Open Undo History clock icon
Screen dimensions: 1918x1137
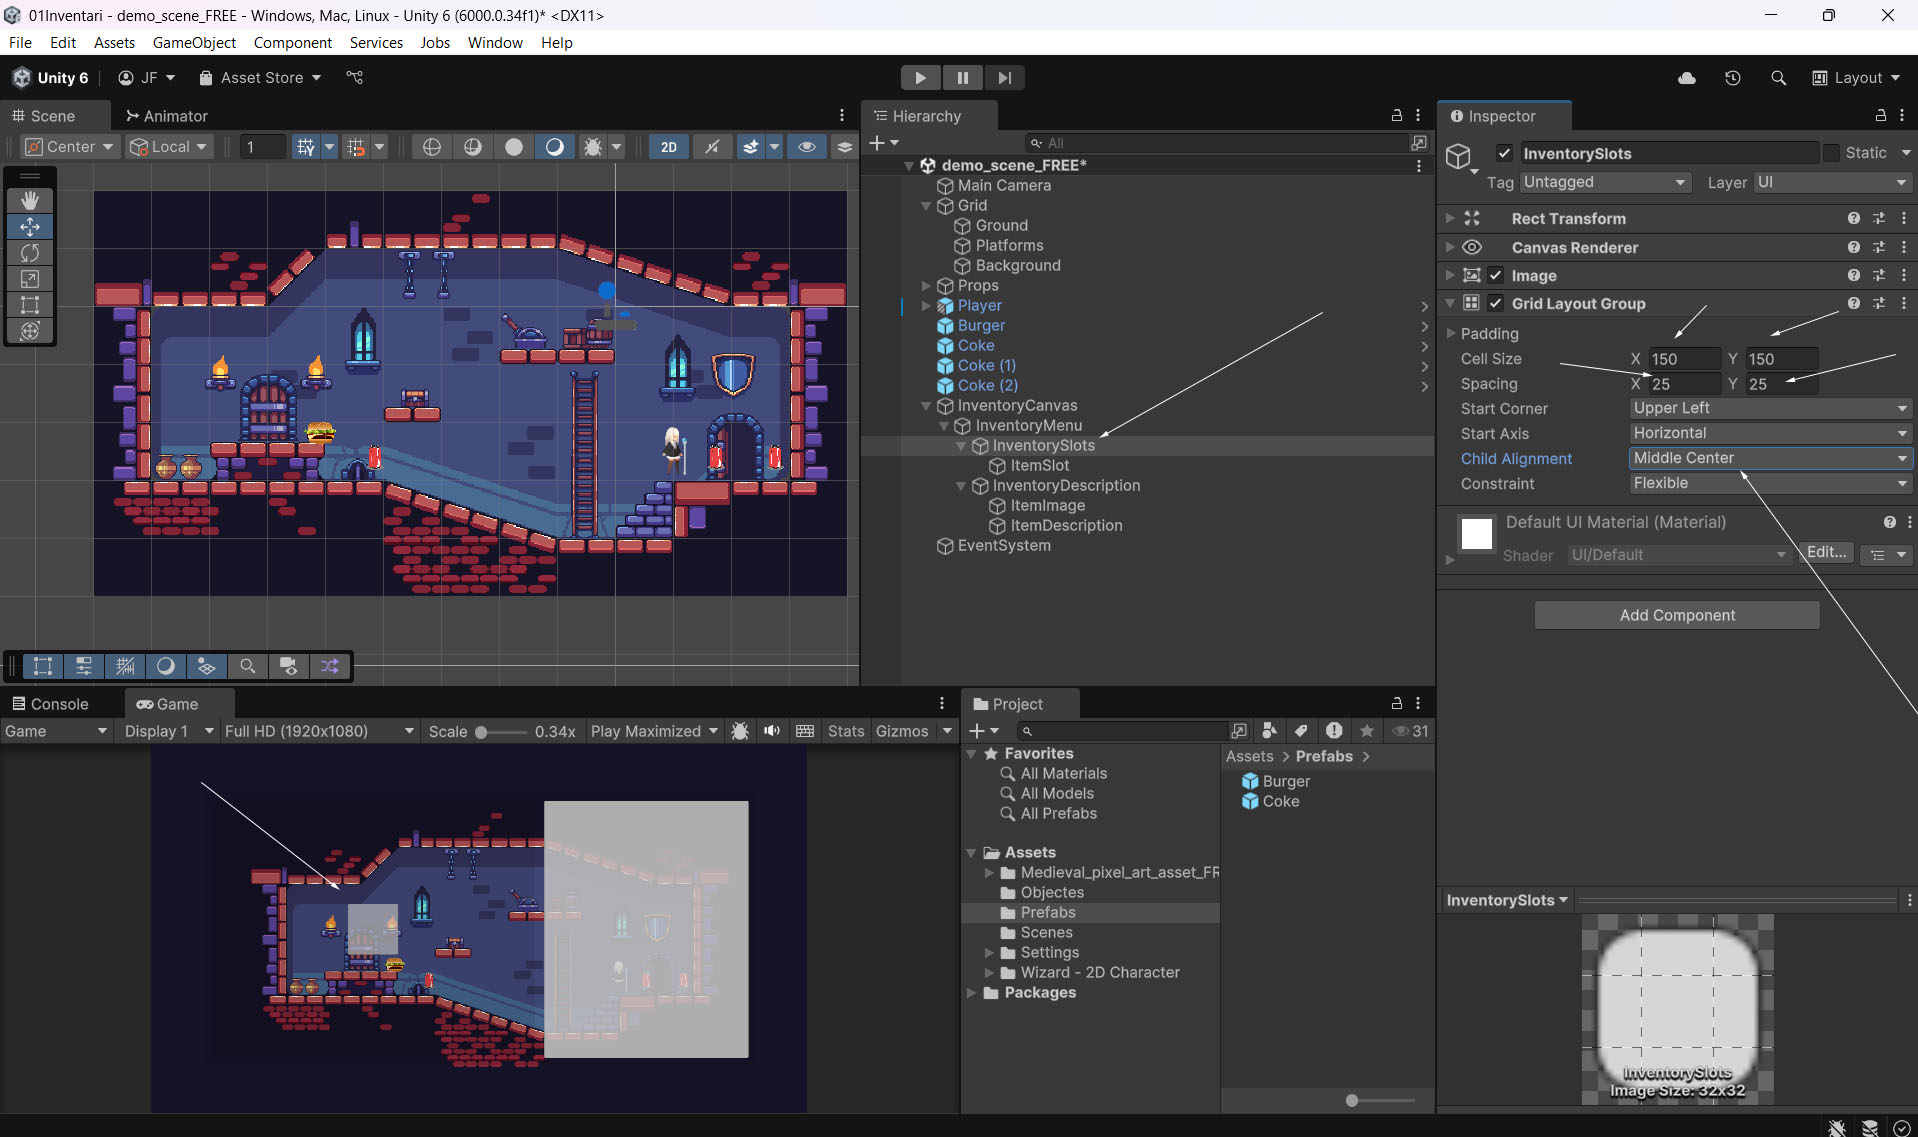click(x=1732, y=78)
